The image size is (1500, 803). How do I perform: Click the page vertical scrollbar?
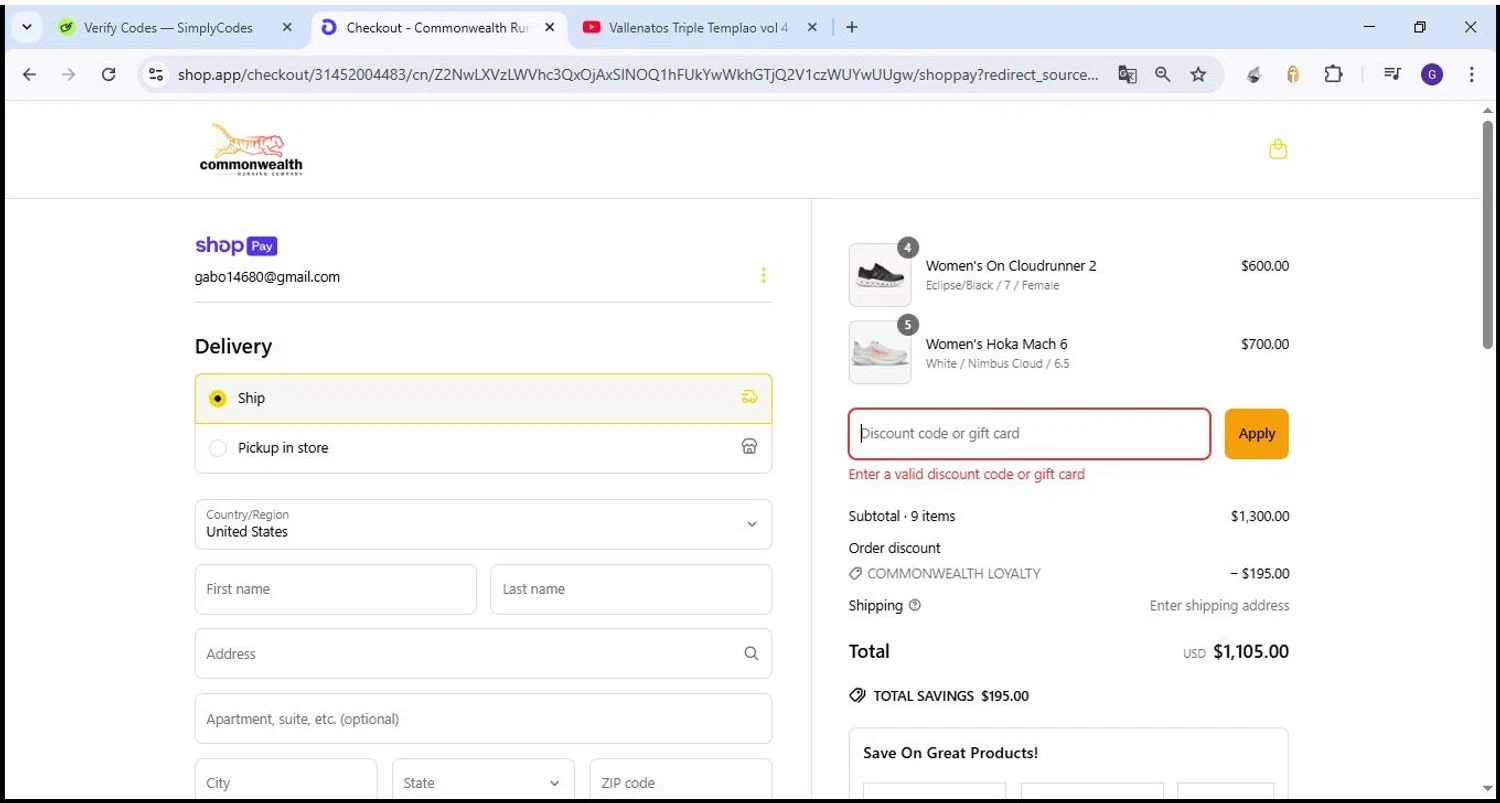(1487, 235)
